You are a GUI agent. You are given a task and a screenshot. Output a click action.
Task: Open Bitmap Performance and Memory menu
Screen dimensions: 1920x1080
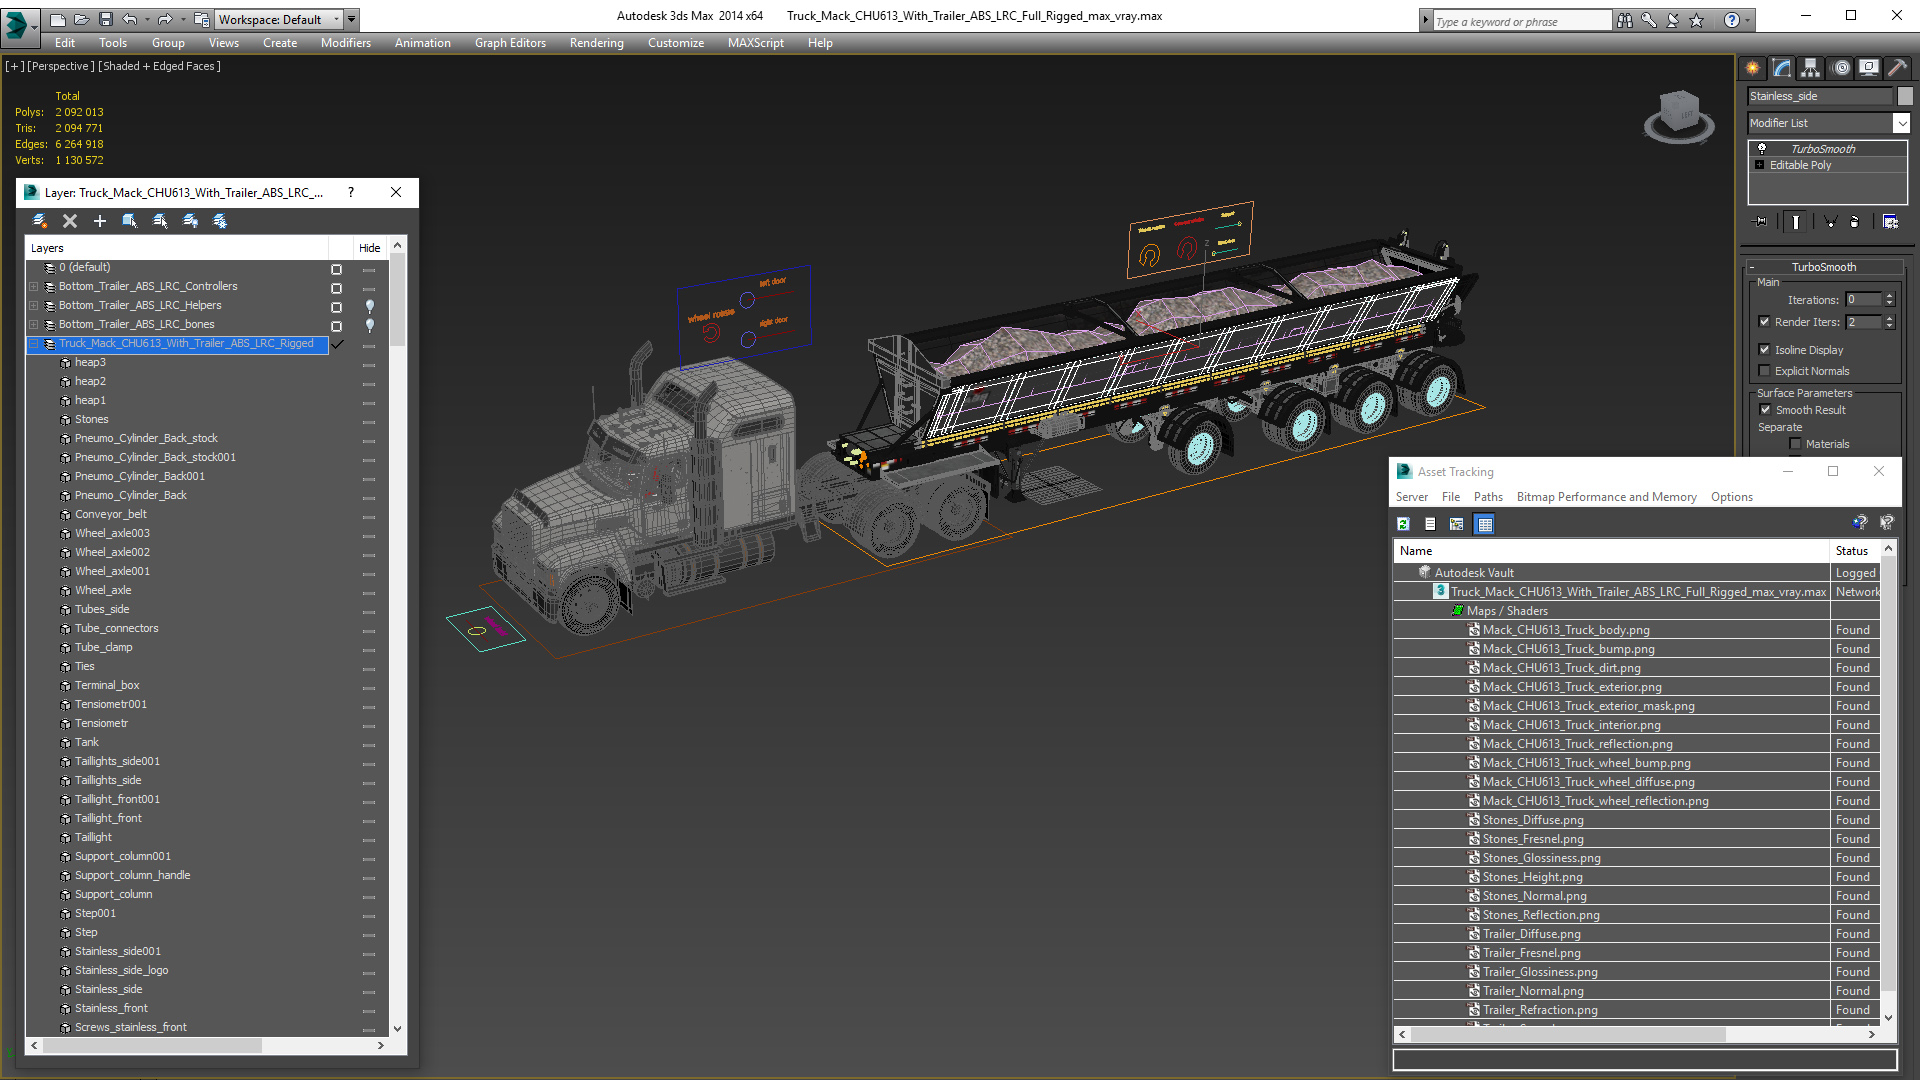(x=1606, y=497)
